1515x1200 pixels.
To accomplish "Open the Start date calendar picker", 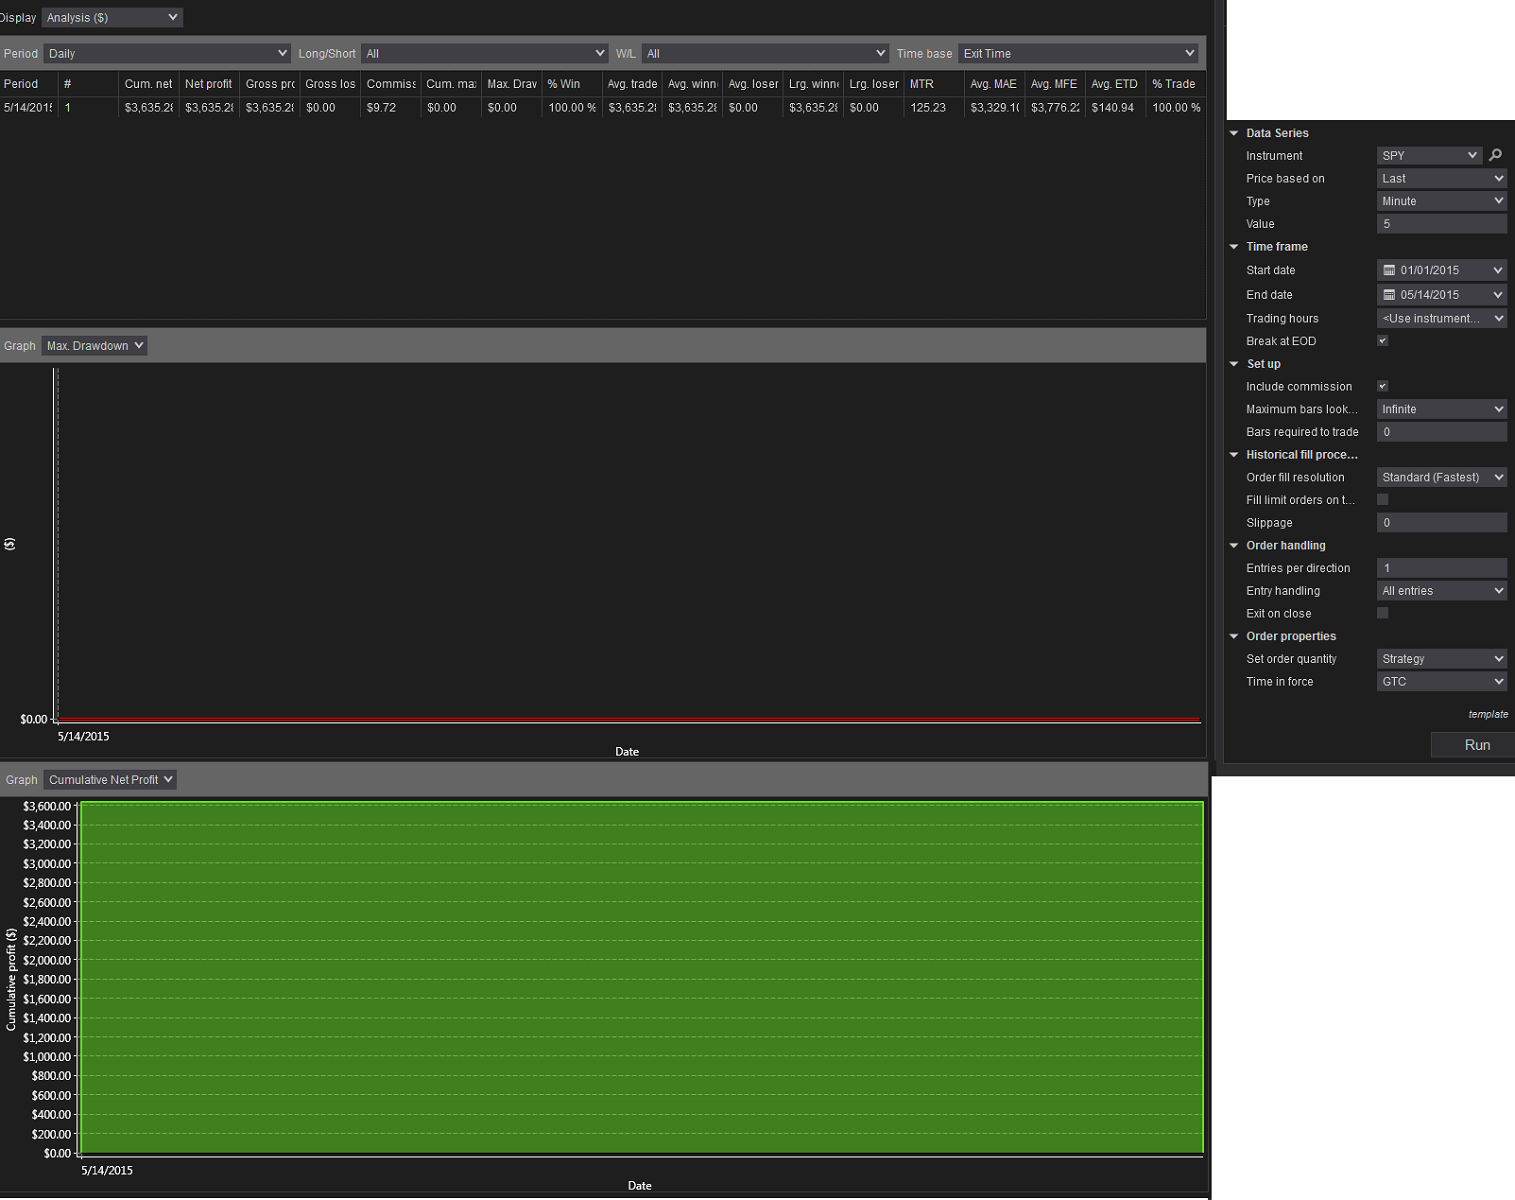I will (1389, 270).
